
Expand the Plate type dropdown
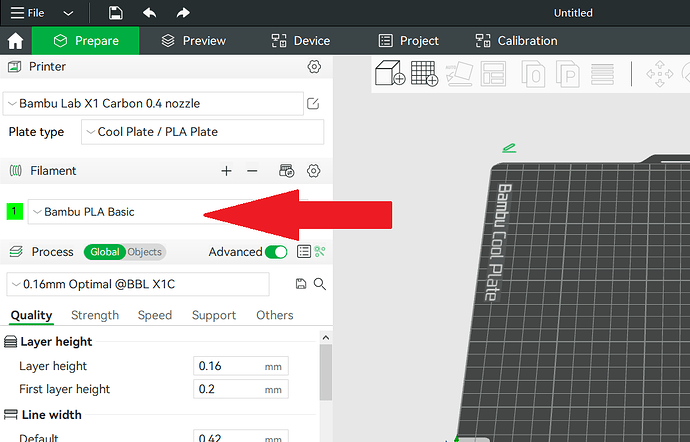[x=202, y=132]
